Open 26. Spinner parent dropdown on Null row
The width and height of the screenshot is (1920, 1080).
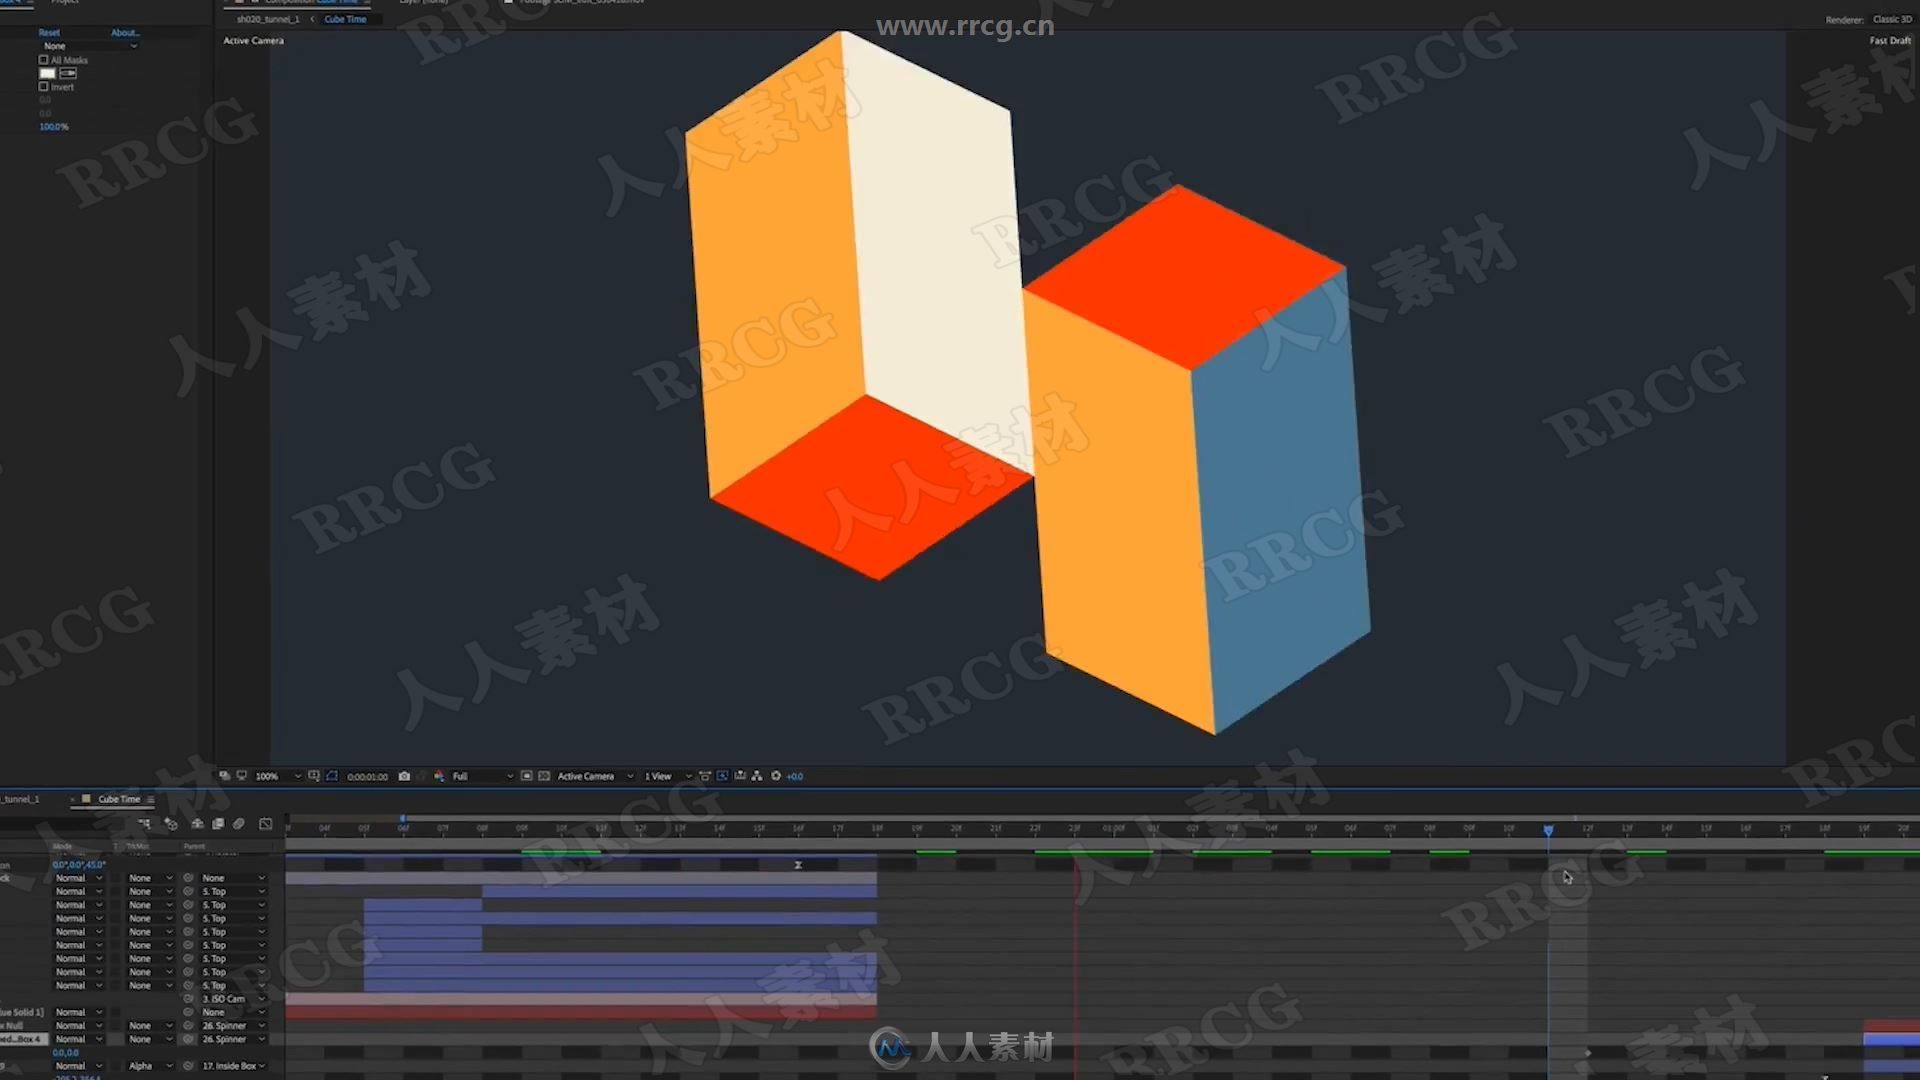click(233, 1026)
